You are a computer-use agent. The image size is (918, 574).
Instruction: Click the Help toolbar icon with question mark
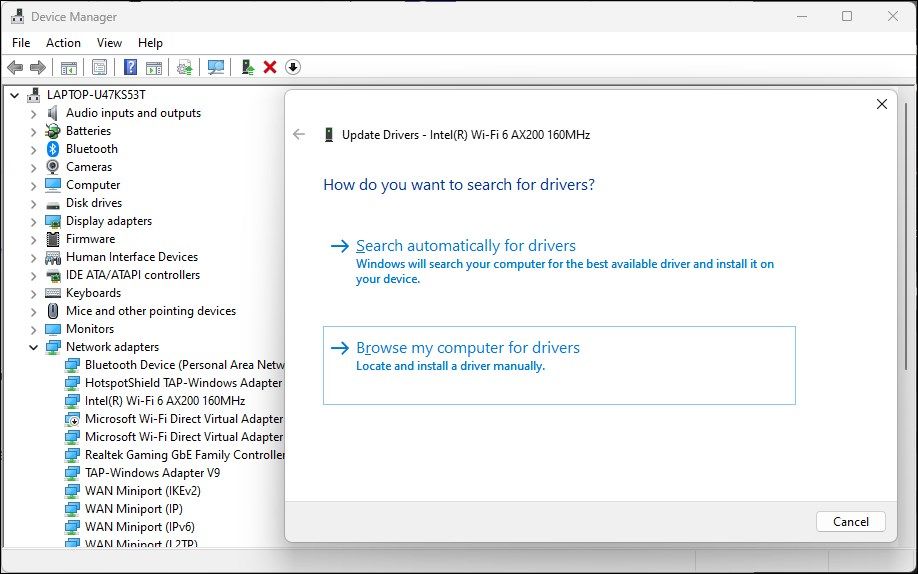130,67
